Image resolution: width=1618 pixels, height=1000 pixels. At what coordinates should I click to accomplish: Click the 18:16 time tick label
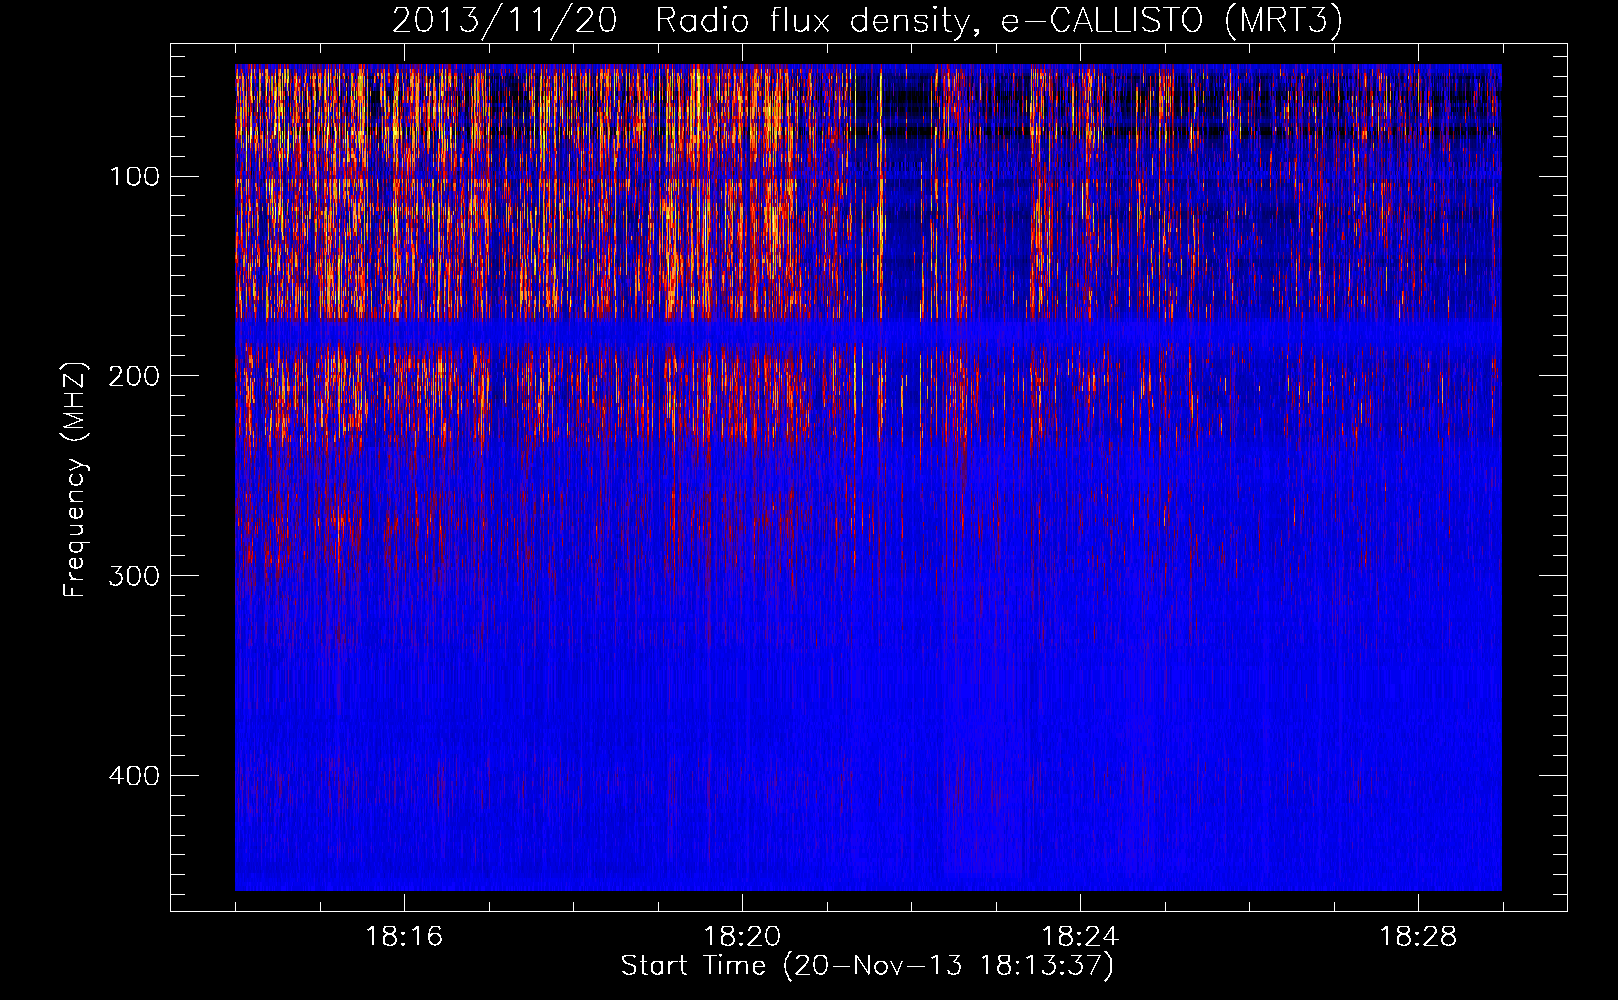[x=404, y=937]
